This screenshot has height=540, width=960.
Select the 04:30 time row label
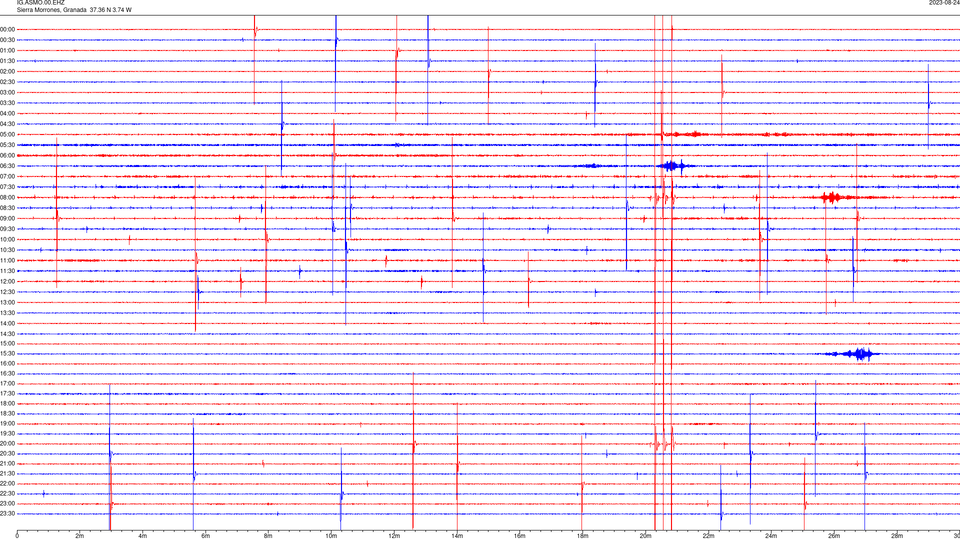(8, 124)
